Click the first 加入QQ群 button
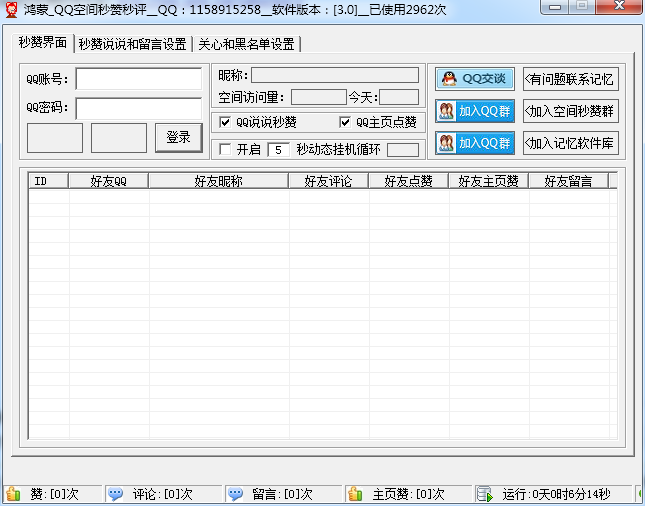This screenshot has height=506, width=645. point(474,111)
